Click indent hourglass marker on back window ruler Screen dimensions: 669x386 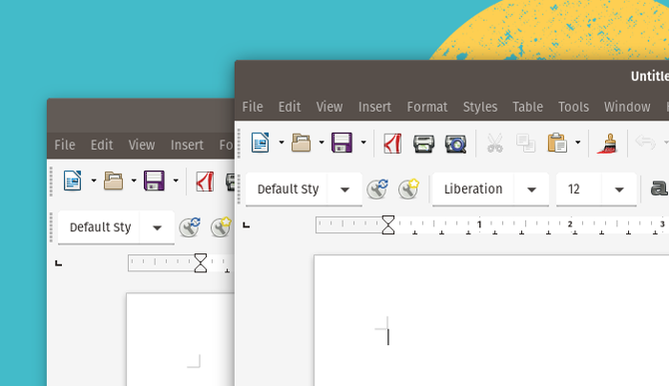[200, 263]
